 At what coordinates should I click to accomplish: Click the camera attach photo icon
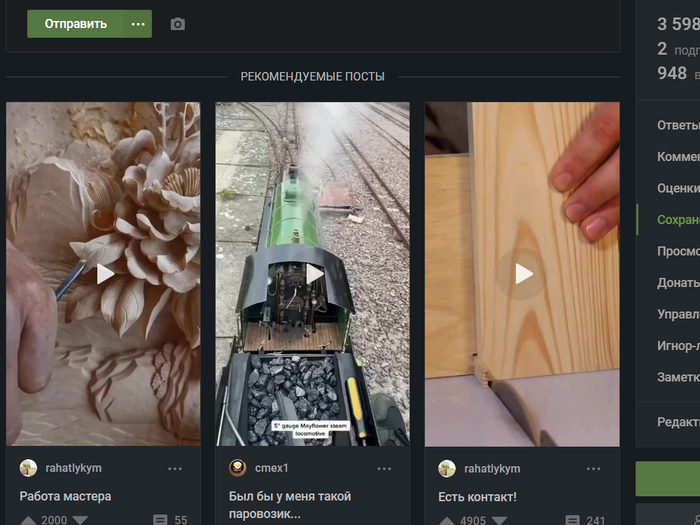[178, 24]
